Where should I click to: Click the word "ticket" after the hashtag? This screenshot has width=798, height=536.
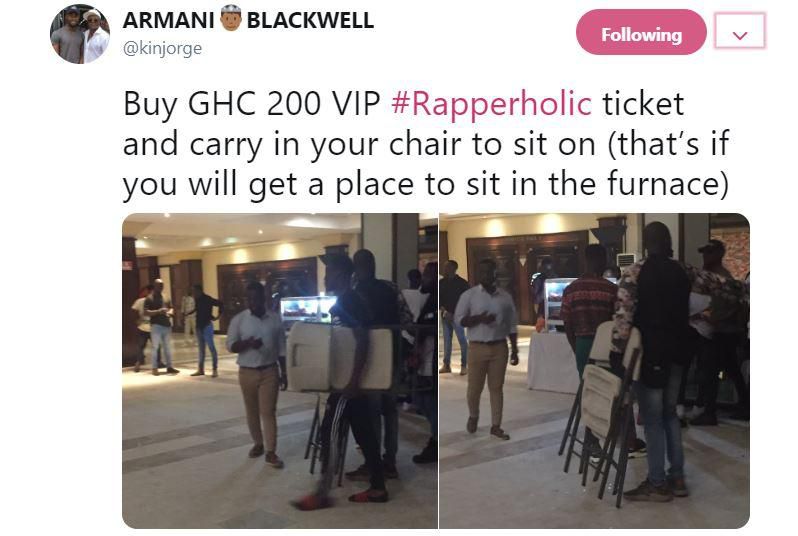(643, 103)
